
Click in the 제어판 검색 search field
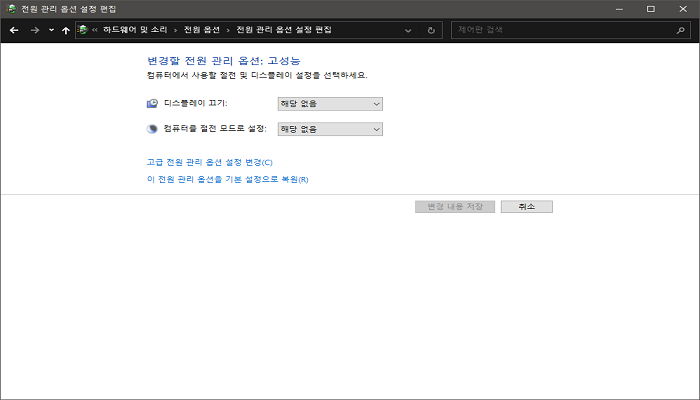tap(560, 31)
